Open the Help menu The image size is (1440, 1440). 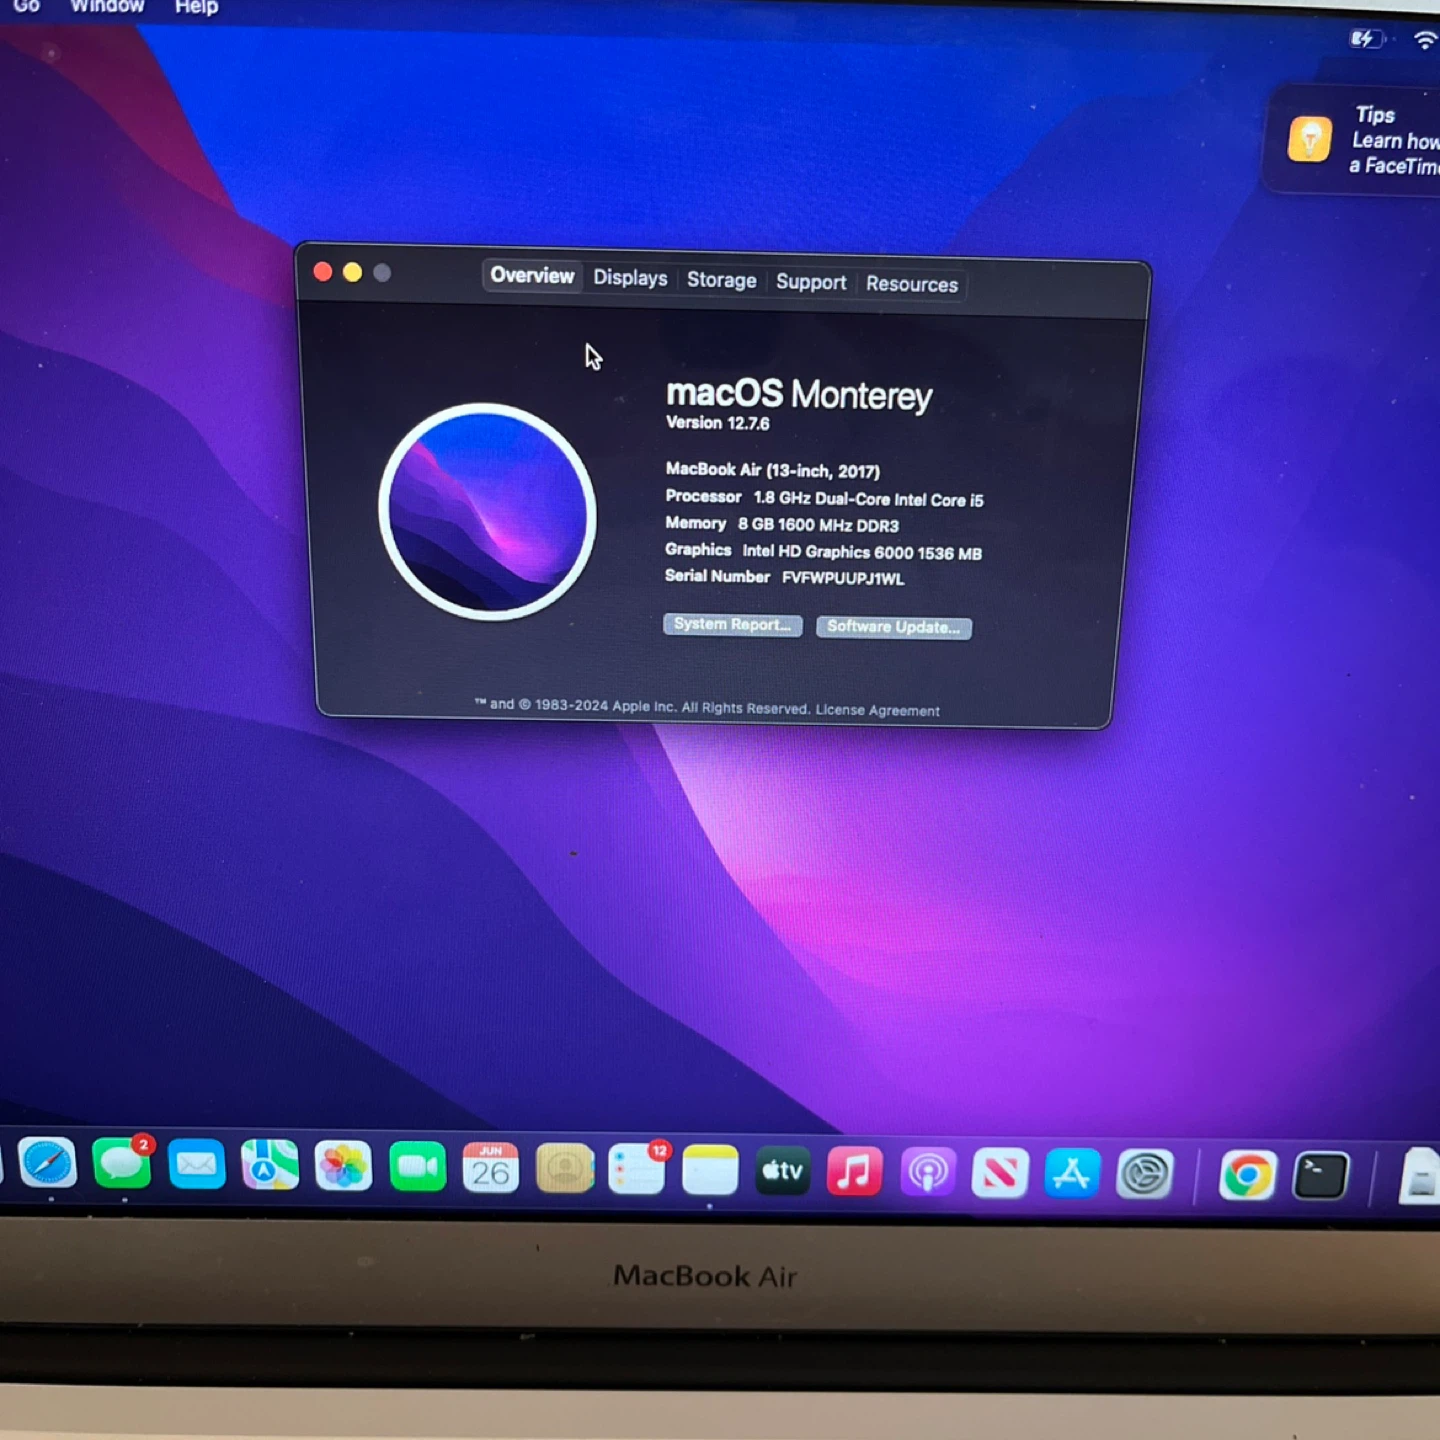point(196,7)
